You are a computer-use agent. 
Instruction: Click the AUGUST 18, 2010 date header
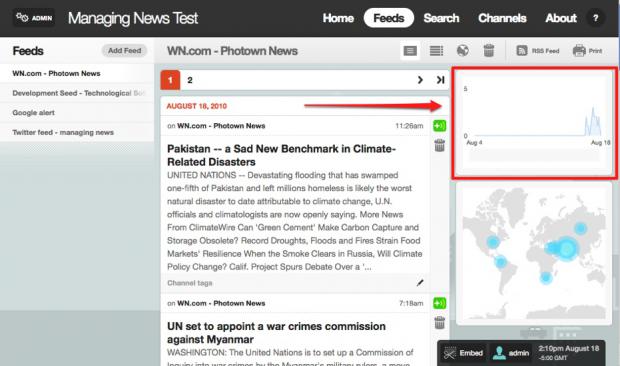pyautogui.click(x=197, y=106)
